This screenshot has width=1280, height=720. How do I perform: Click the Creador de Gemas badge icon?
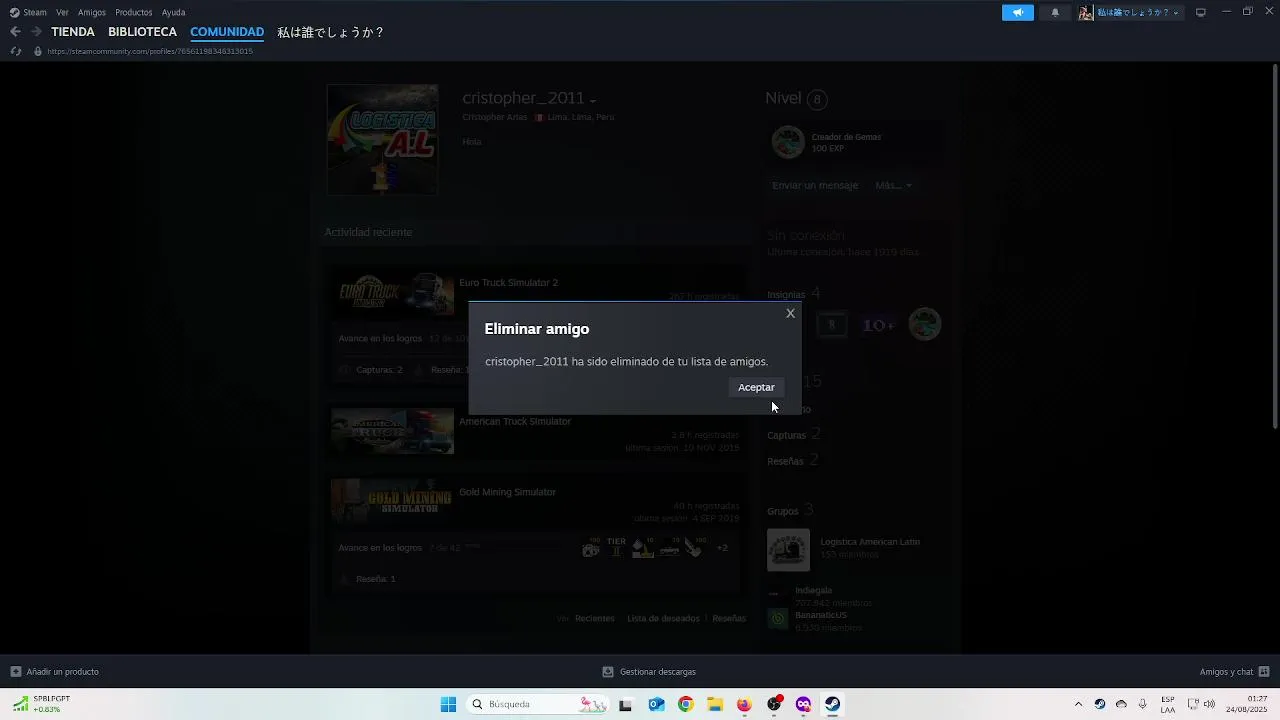pyautogui.click(x=788, y=142)
